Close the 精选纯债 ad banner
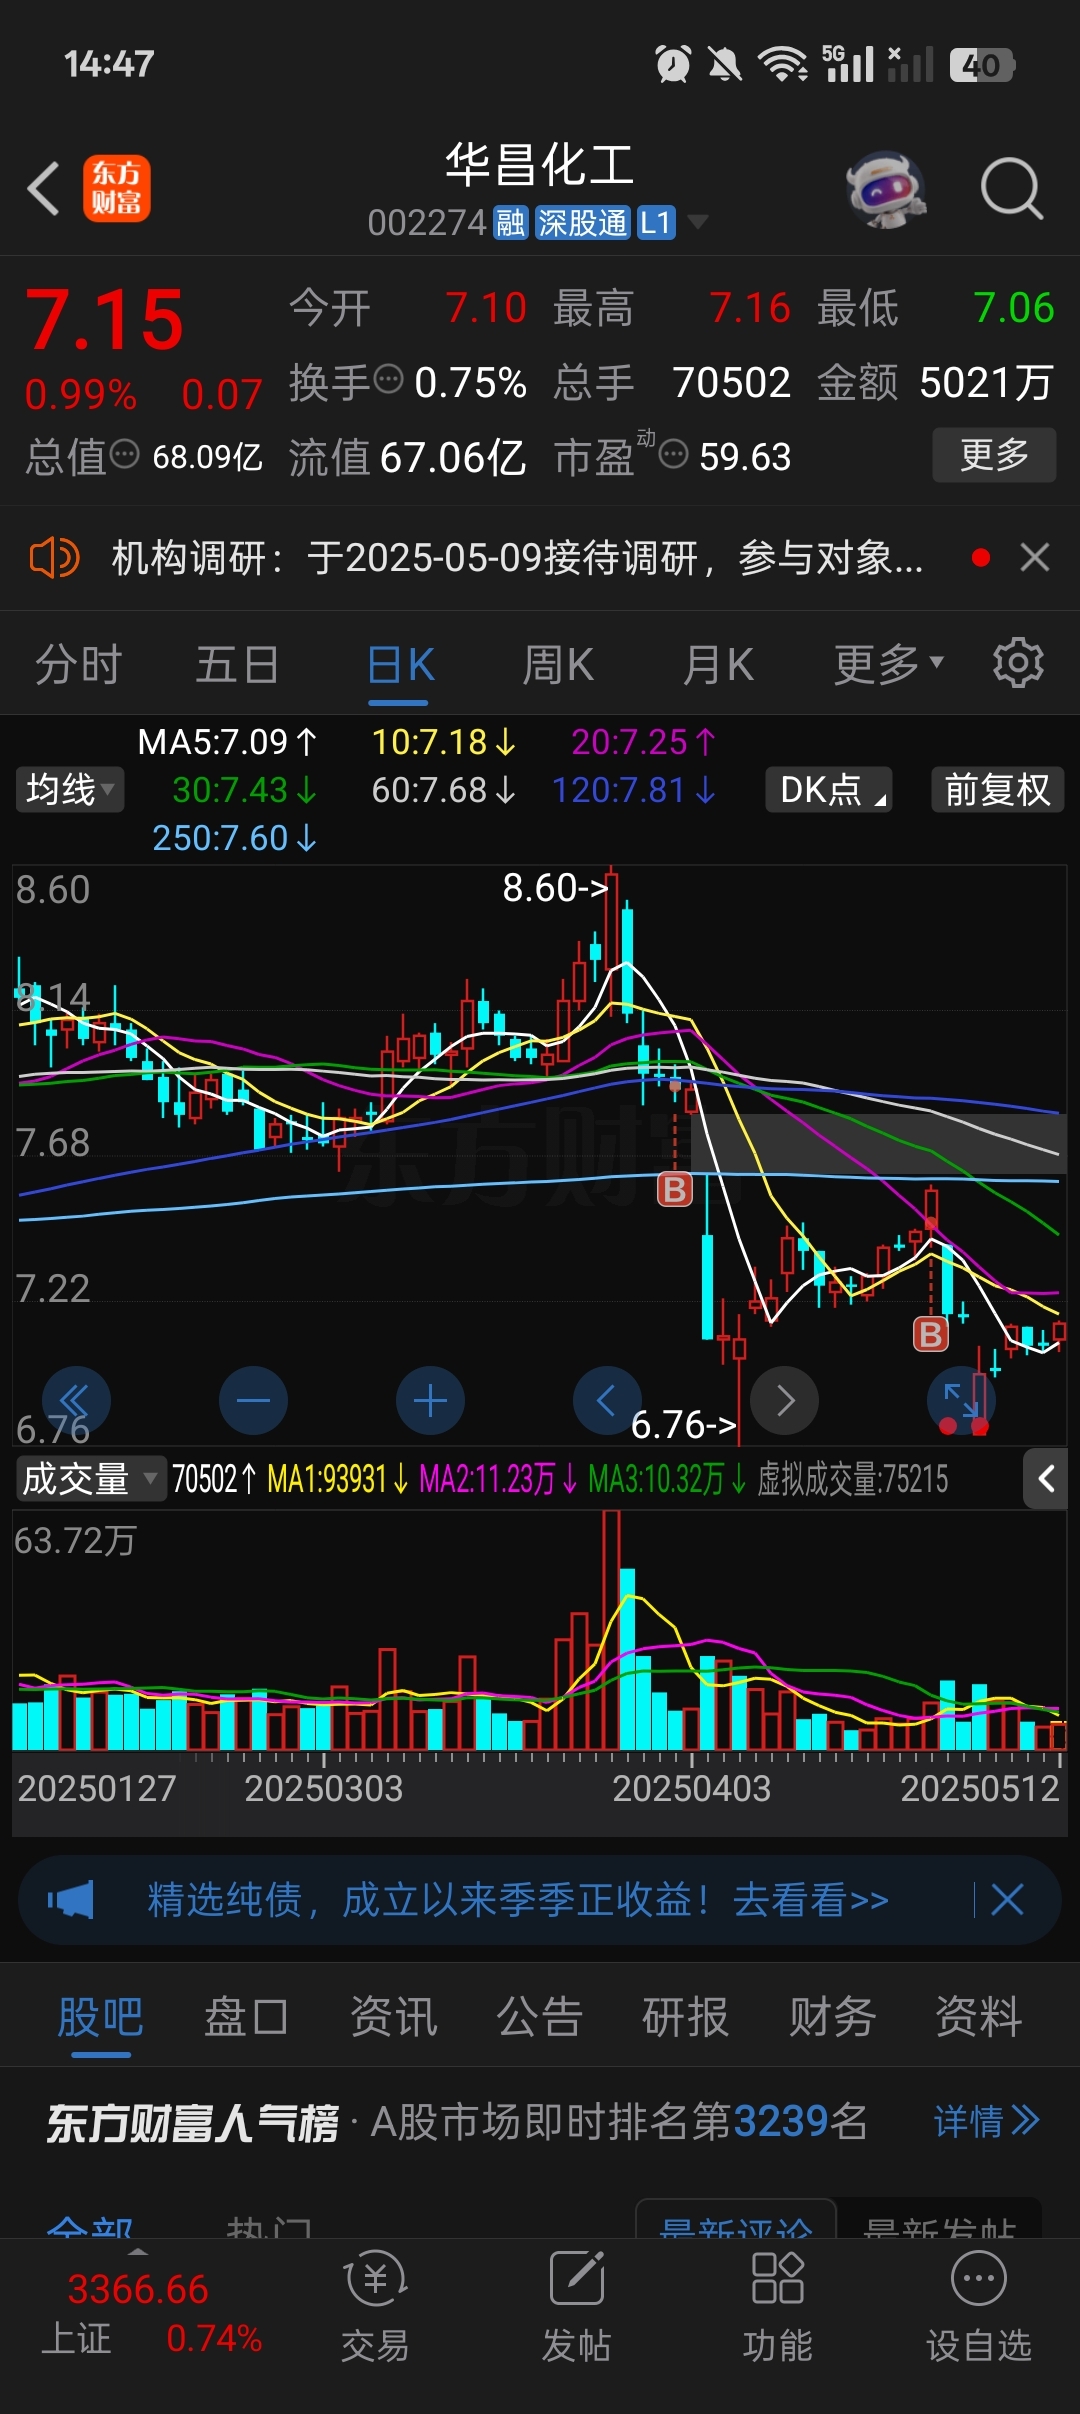Image resolution: width=1080 pixels, height=2414 pixels. click(1007, 1899)
